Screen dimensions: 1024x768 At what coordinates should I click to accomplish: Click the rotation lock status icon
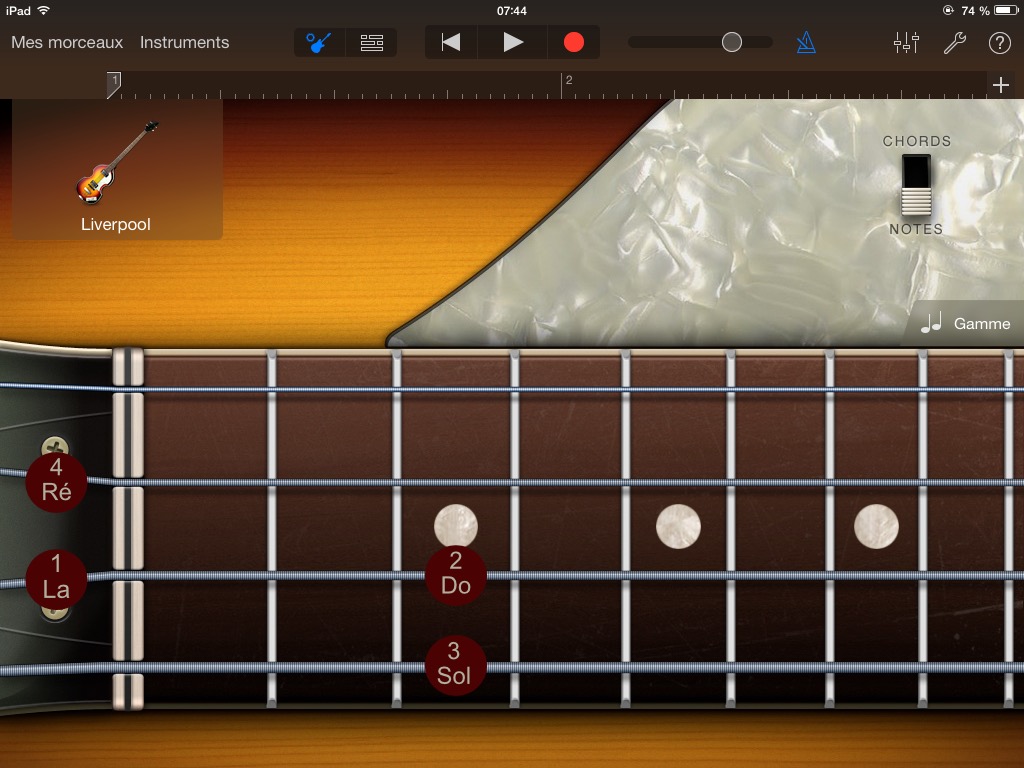pyautogui.click(x=948, y=10)
